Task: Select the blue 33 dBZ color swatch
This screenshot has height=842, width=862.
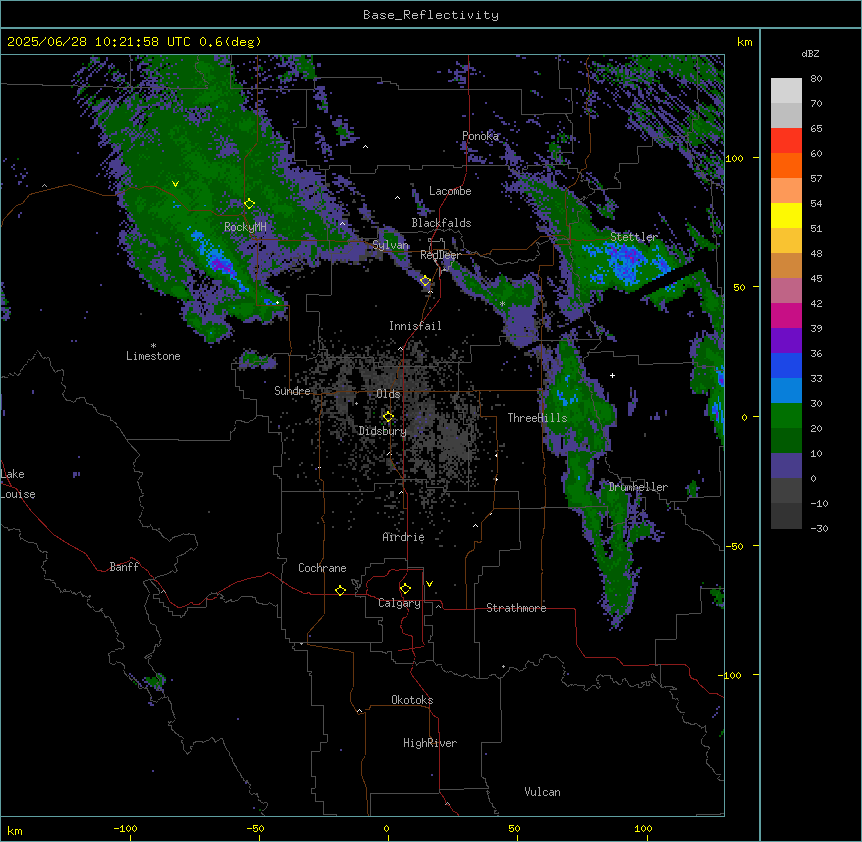Action: pos(786,365)
